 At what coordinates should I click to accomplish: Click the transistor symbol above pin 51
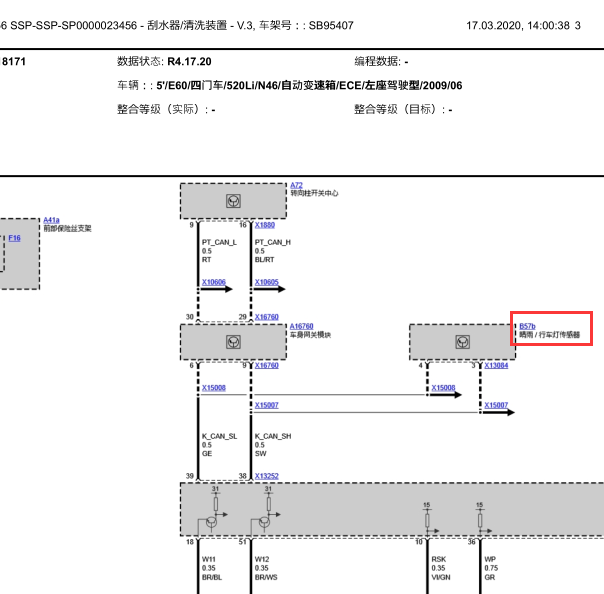[x=264, y=522]
